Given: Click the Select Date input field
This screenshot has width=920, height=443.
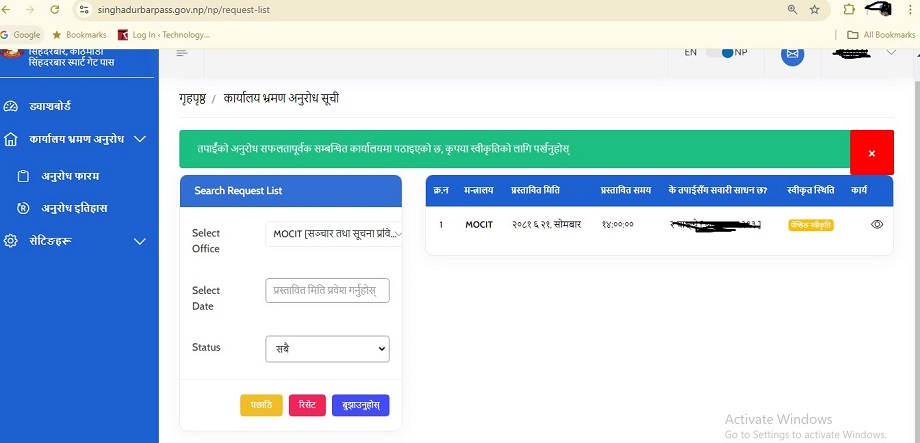Looking at the screenshot, I should click(327, 291).
